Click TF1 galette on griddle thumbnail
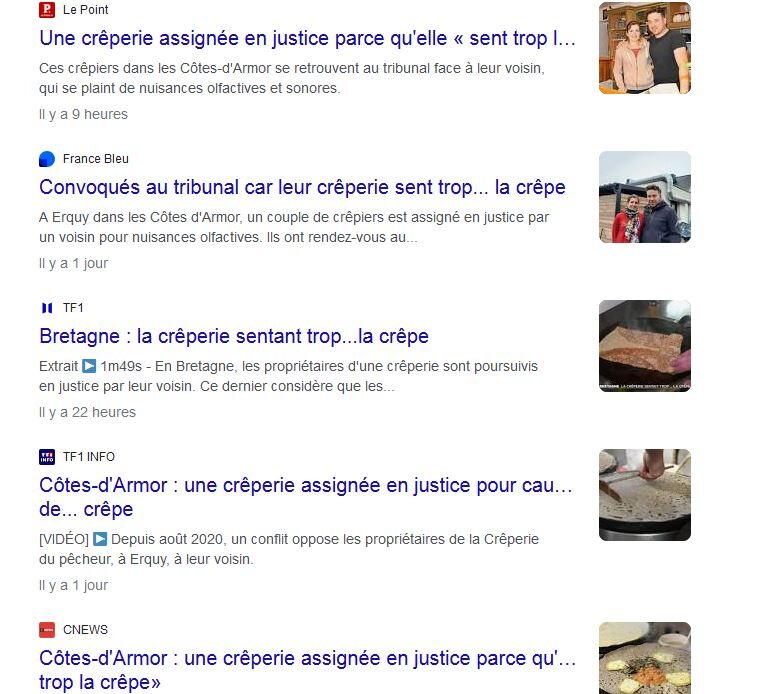The height and width of the screenshot is (694, 777). [645, 346]
